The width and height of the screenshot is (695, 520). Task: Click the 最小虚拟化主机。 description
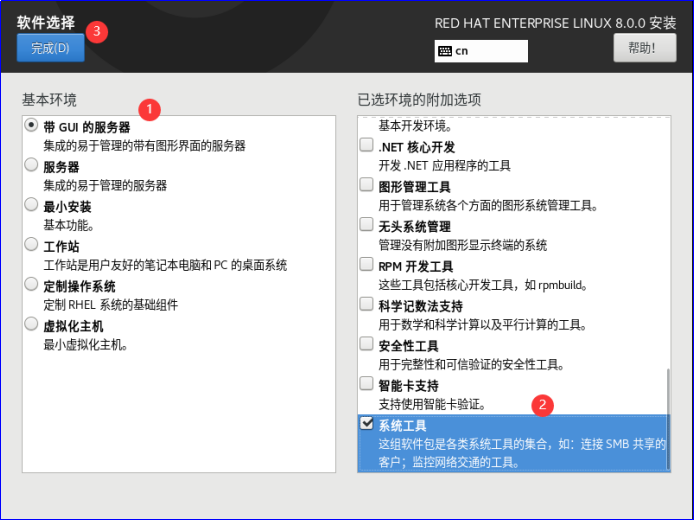pyautogui.click(x=86, y=344)
